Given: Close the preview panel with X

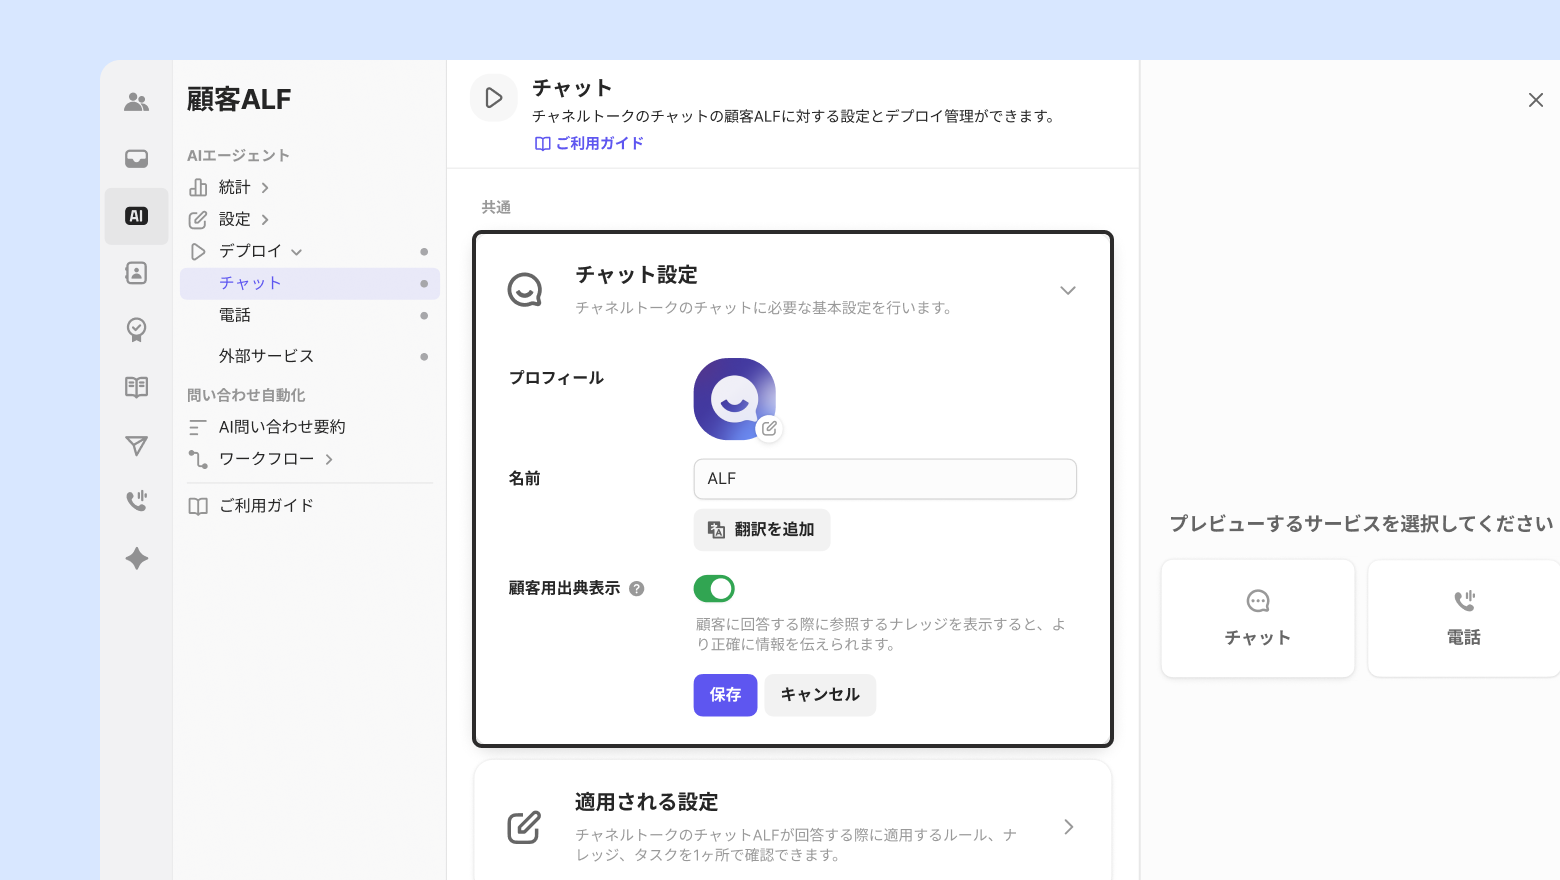Looking at the screenshot, I should [1536, 100].
